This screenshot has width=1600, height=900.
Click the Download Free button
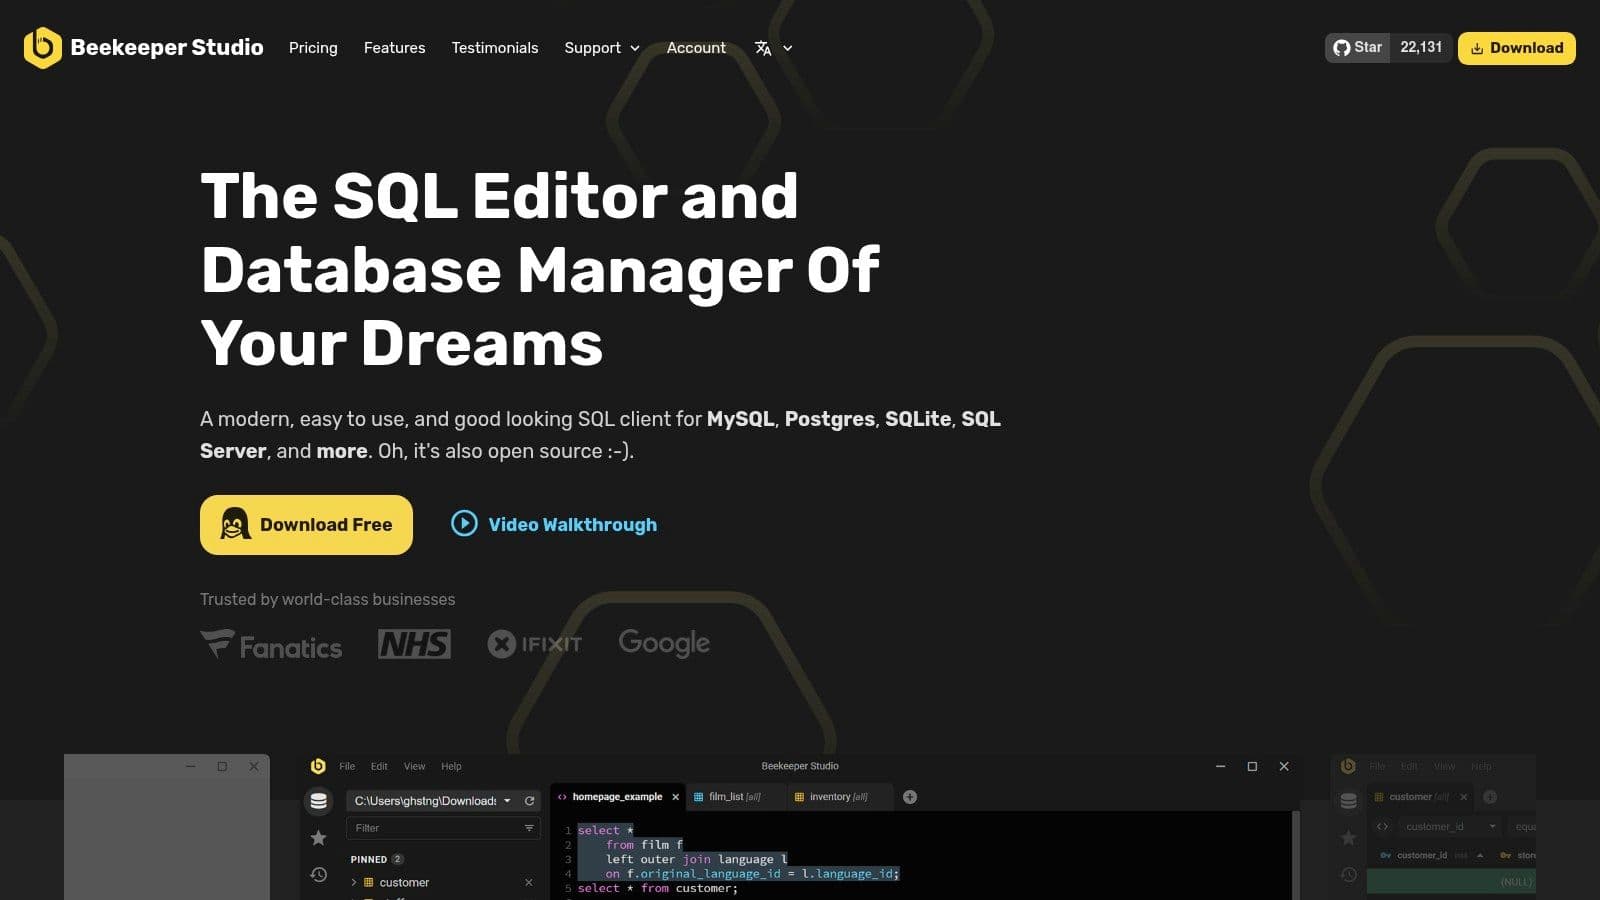tap(306, 525)
